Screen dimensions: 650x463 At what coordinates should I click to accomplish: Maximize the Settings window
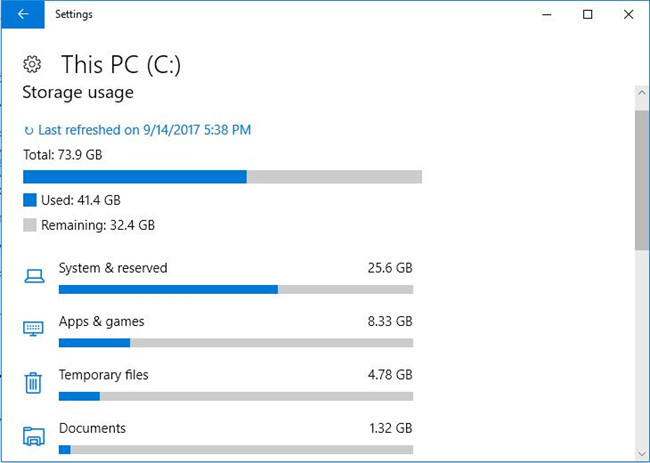(x=587, y=15)
